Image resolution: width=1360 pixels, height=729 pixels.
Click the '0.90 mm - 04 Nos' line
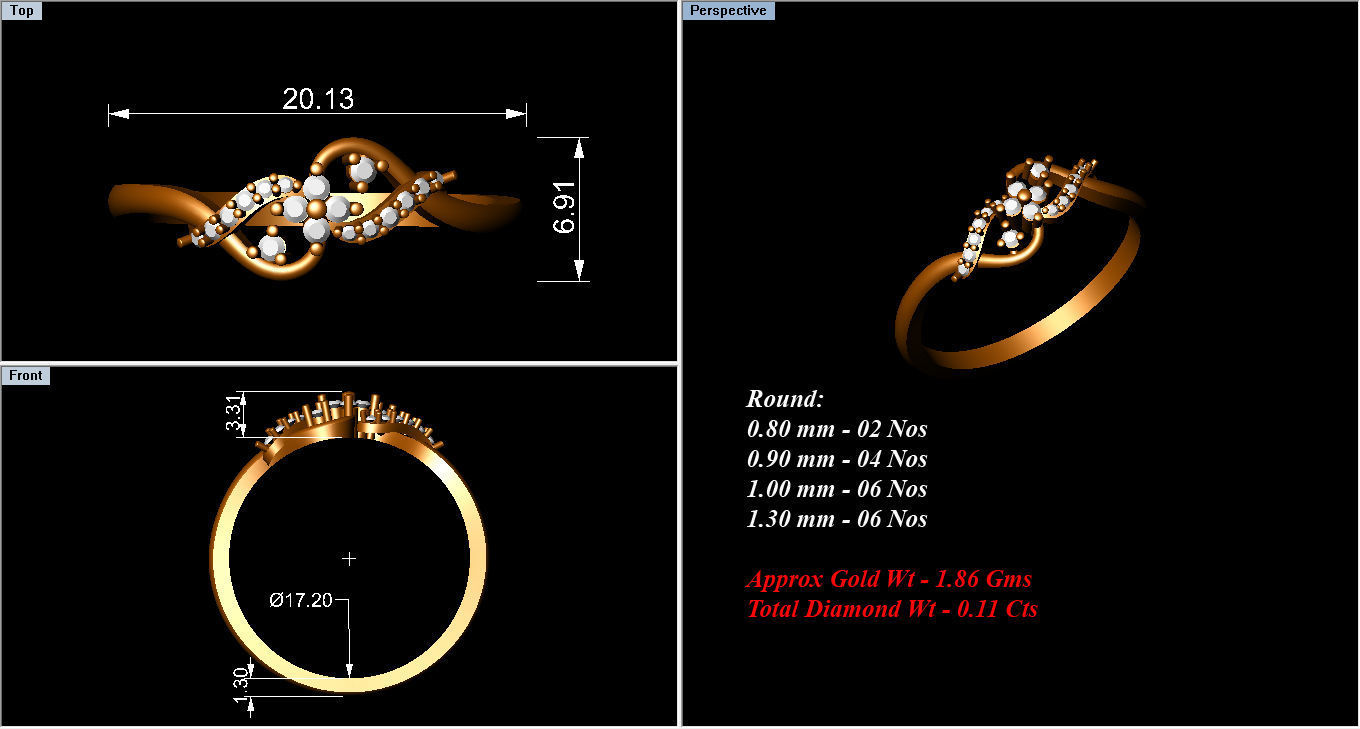[x=837, y=459]
